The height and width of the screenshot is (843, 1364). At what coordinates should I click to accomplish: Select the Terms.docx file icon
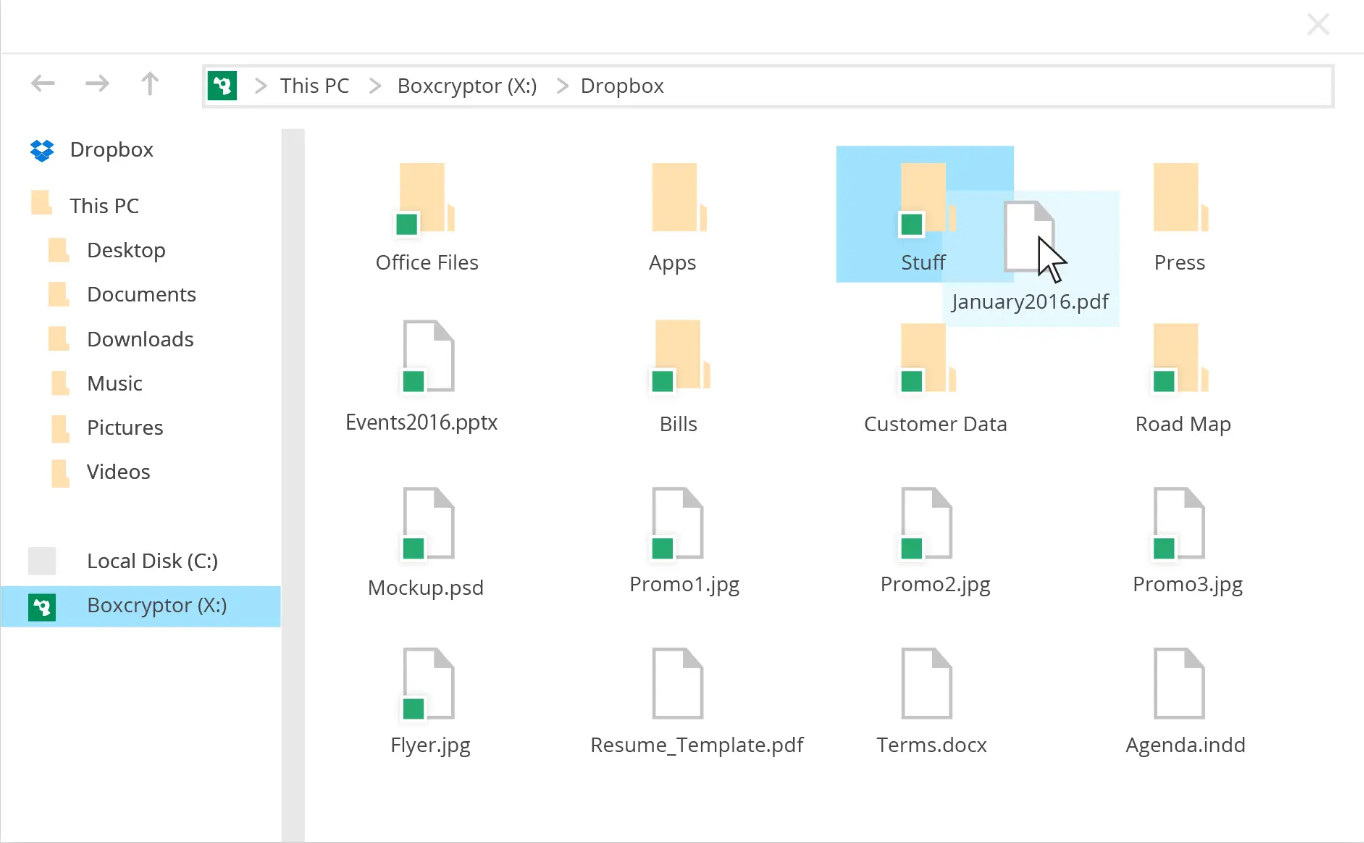pos(927,683)
